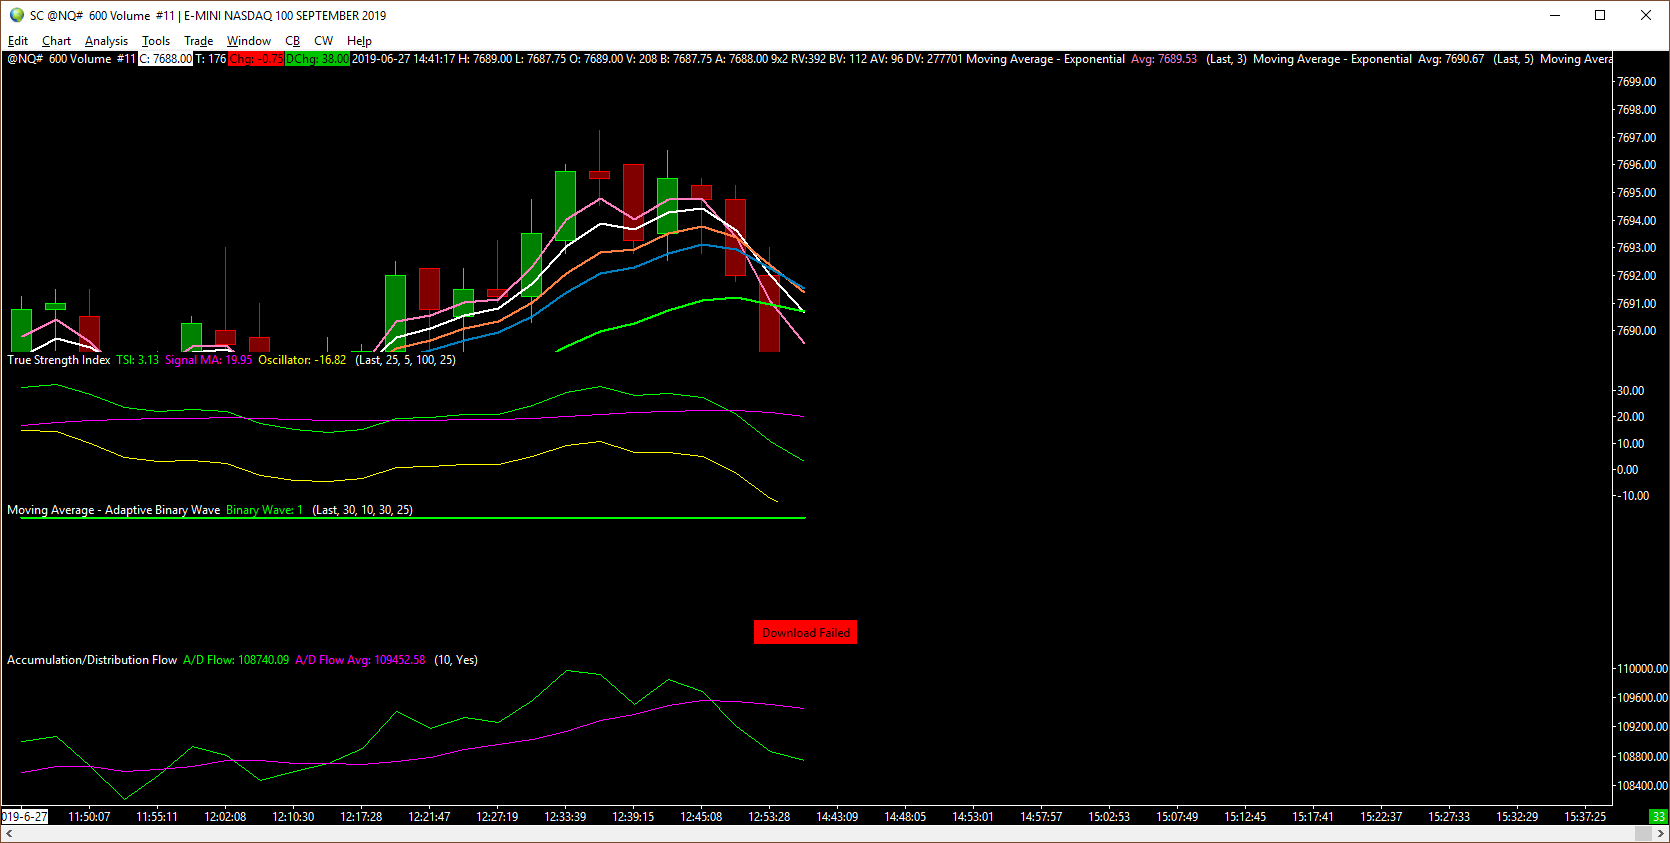This screenshot has height=843, width=1670.
Task: Click the Adaptive Binary Wave study label
Action: [113, 510]
